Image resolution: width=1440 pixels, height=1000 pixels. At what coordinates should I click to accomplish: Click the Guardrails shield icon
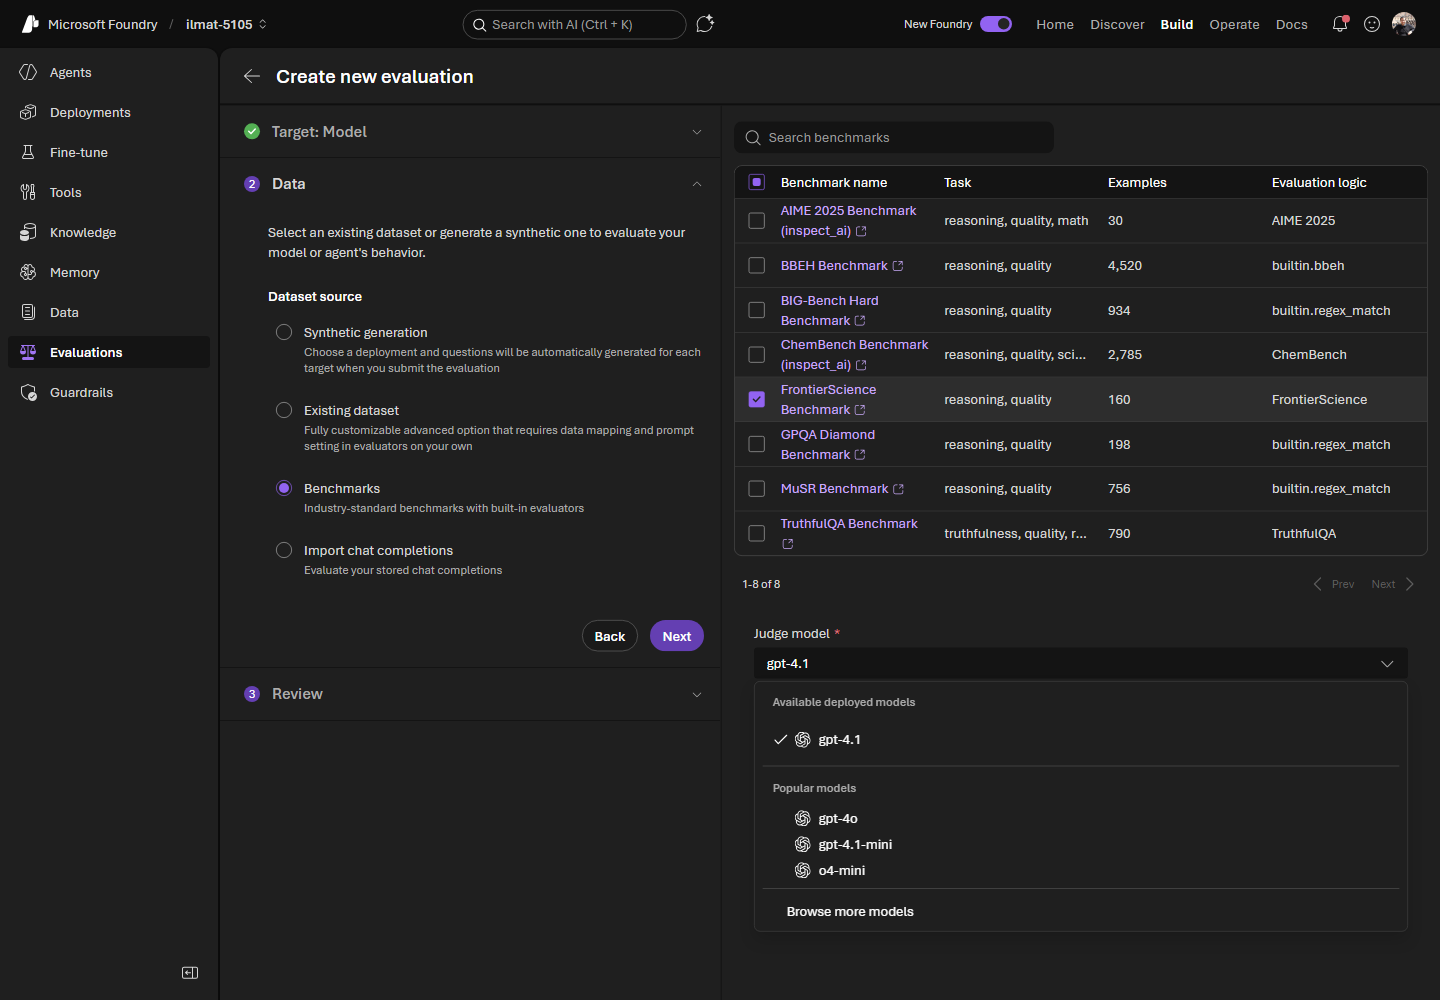(x=28, y=392)
